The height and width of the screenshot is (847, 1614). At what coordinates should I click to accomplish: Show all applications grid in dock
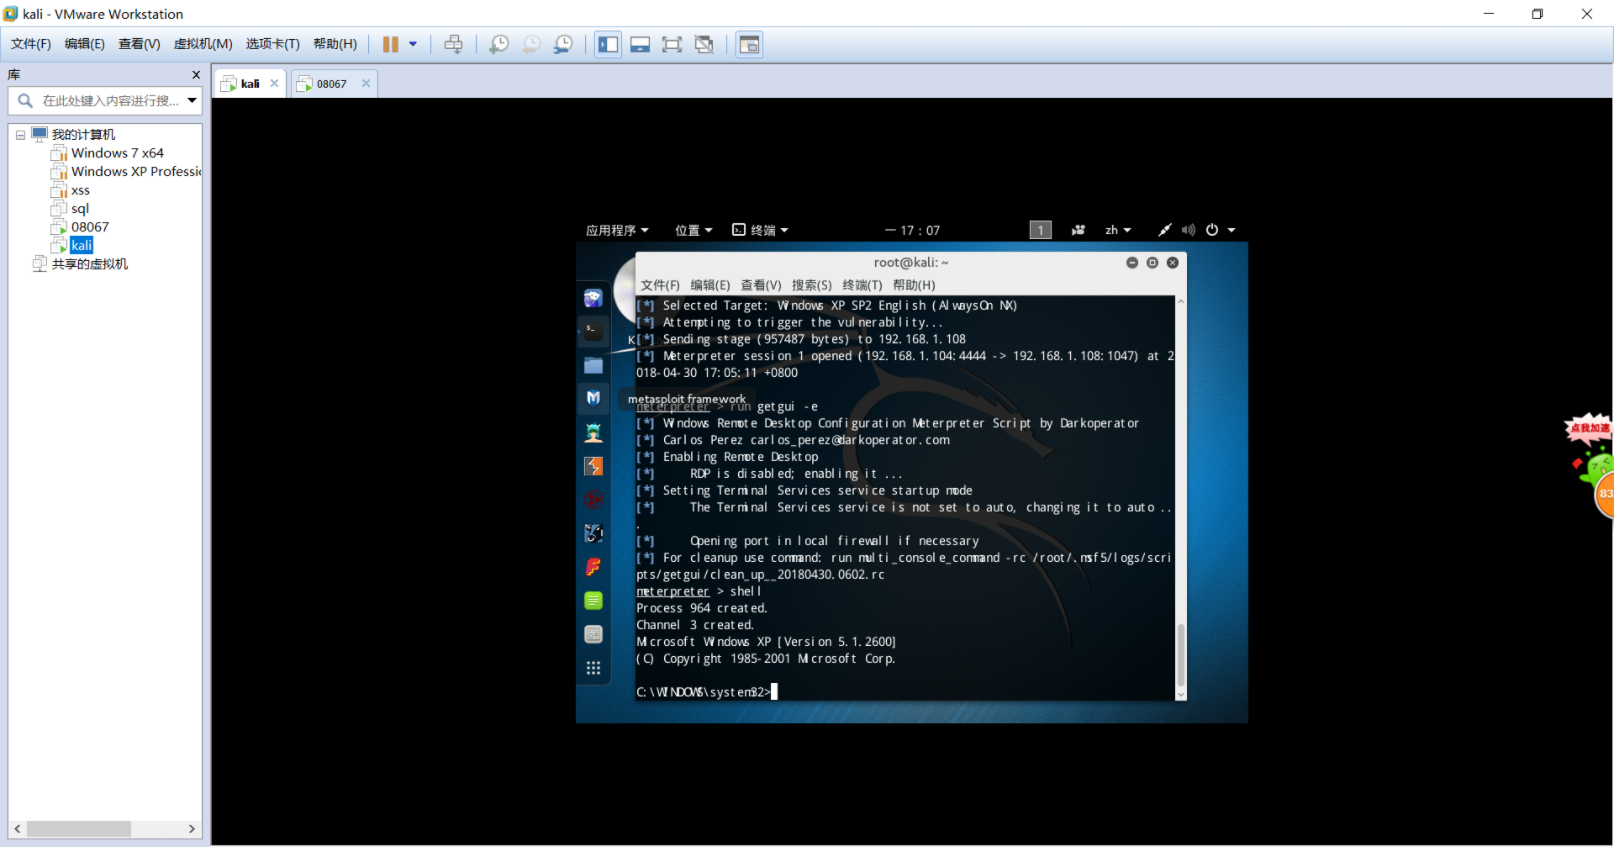[x=593, y=668]
